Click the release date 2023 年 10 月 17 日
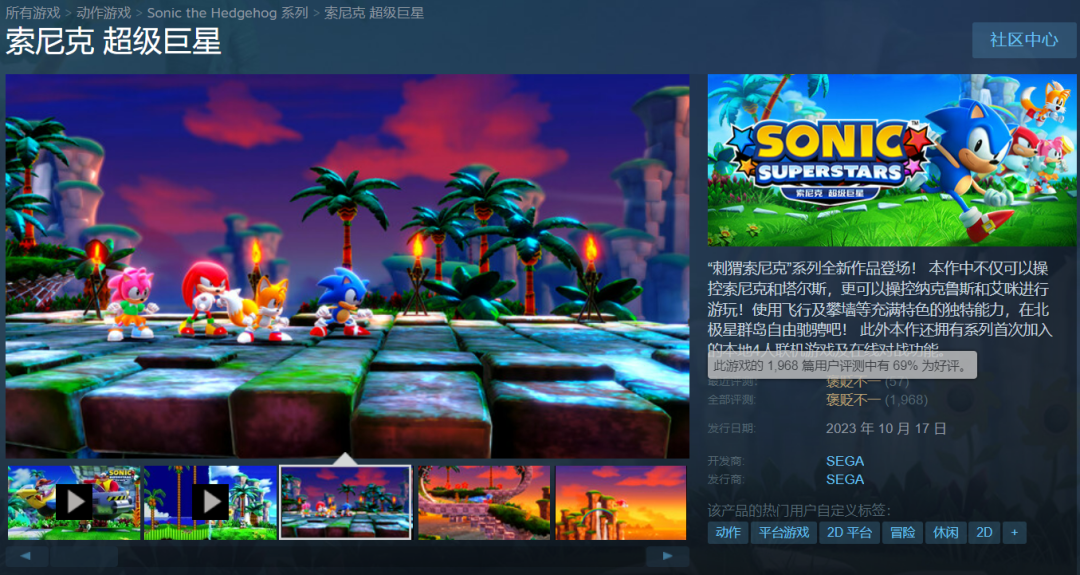 [886, 428]
